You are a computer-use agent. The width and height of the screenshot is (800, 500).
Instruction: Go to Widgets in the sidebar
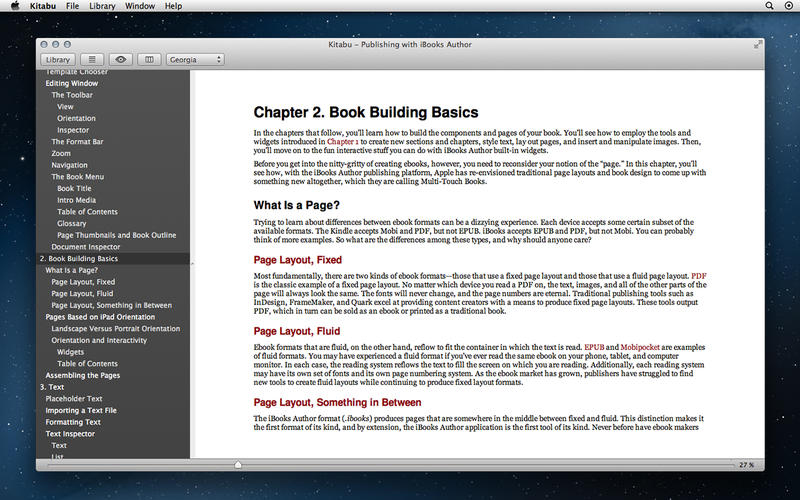pyautogui.click(x=70, y=353)
